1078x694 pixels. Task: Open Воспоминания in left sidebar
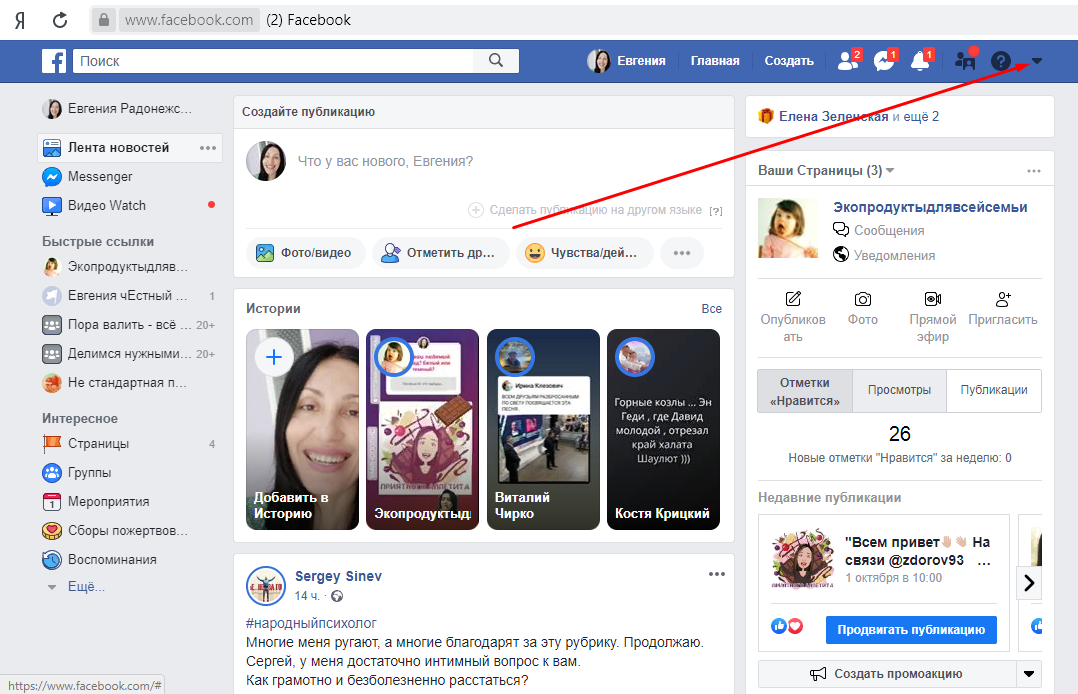point(112,559)
